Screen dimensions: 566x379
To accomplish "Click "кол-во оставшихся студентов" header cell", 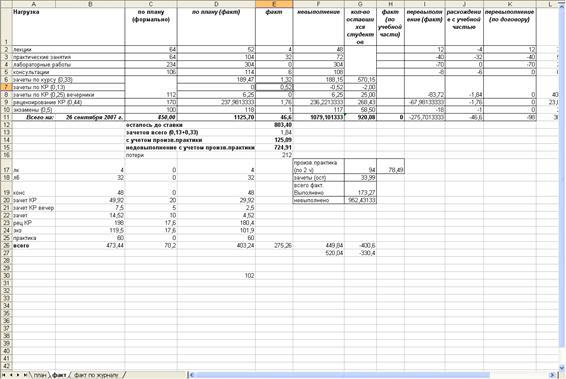I will pos(360,27).
